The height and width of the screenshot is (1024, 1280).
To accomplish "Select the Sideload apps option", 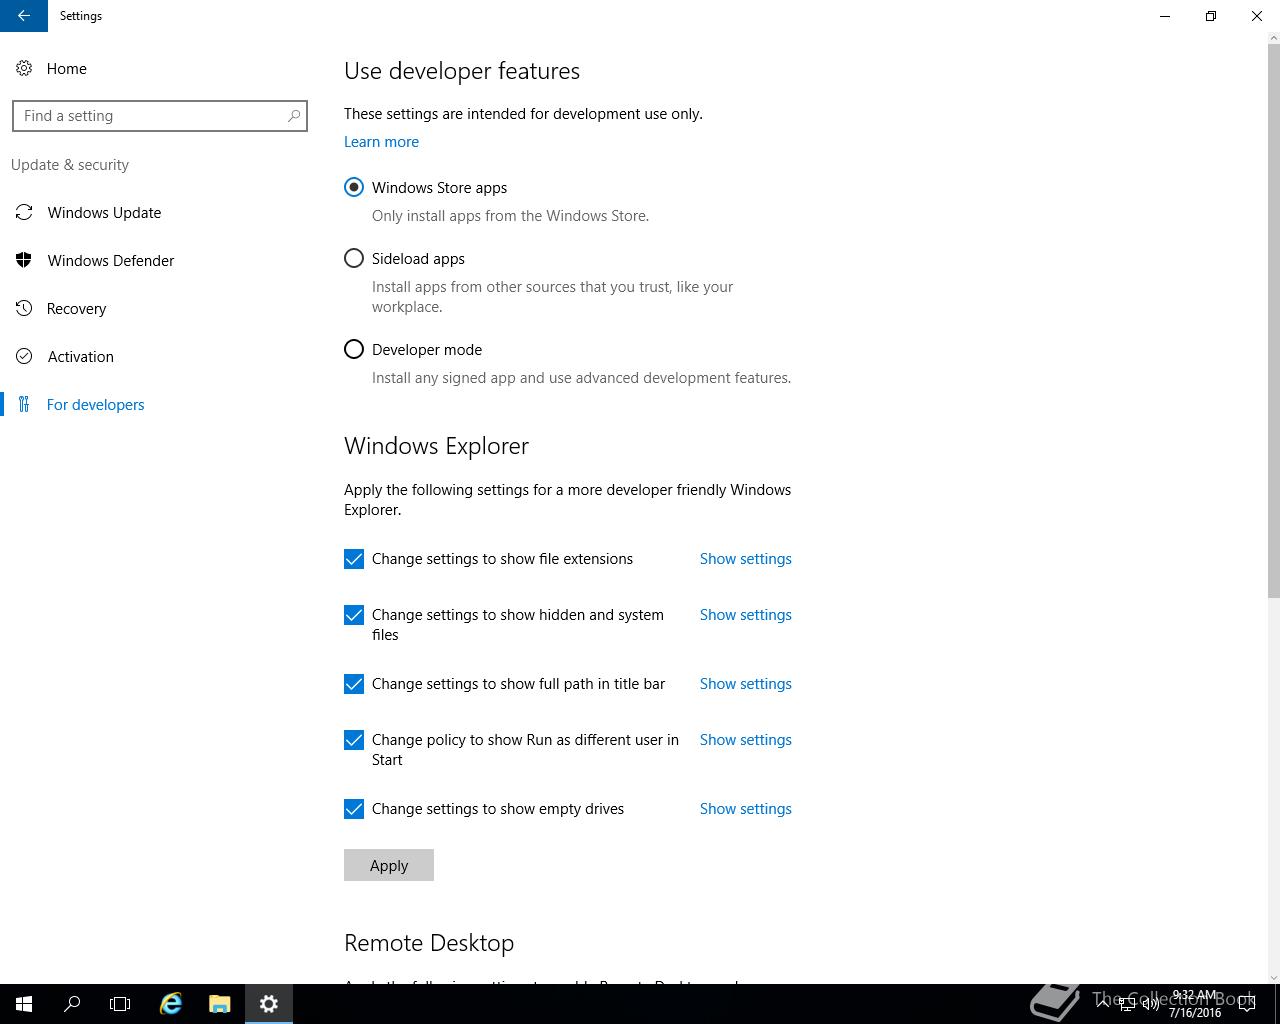I will tap(354, 258).
